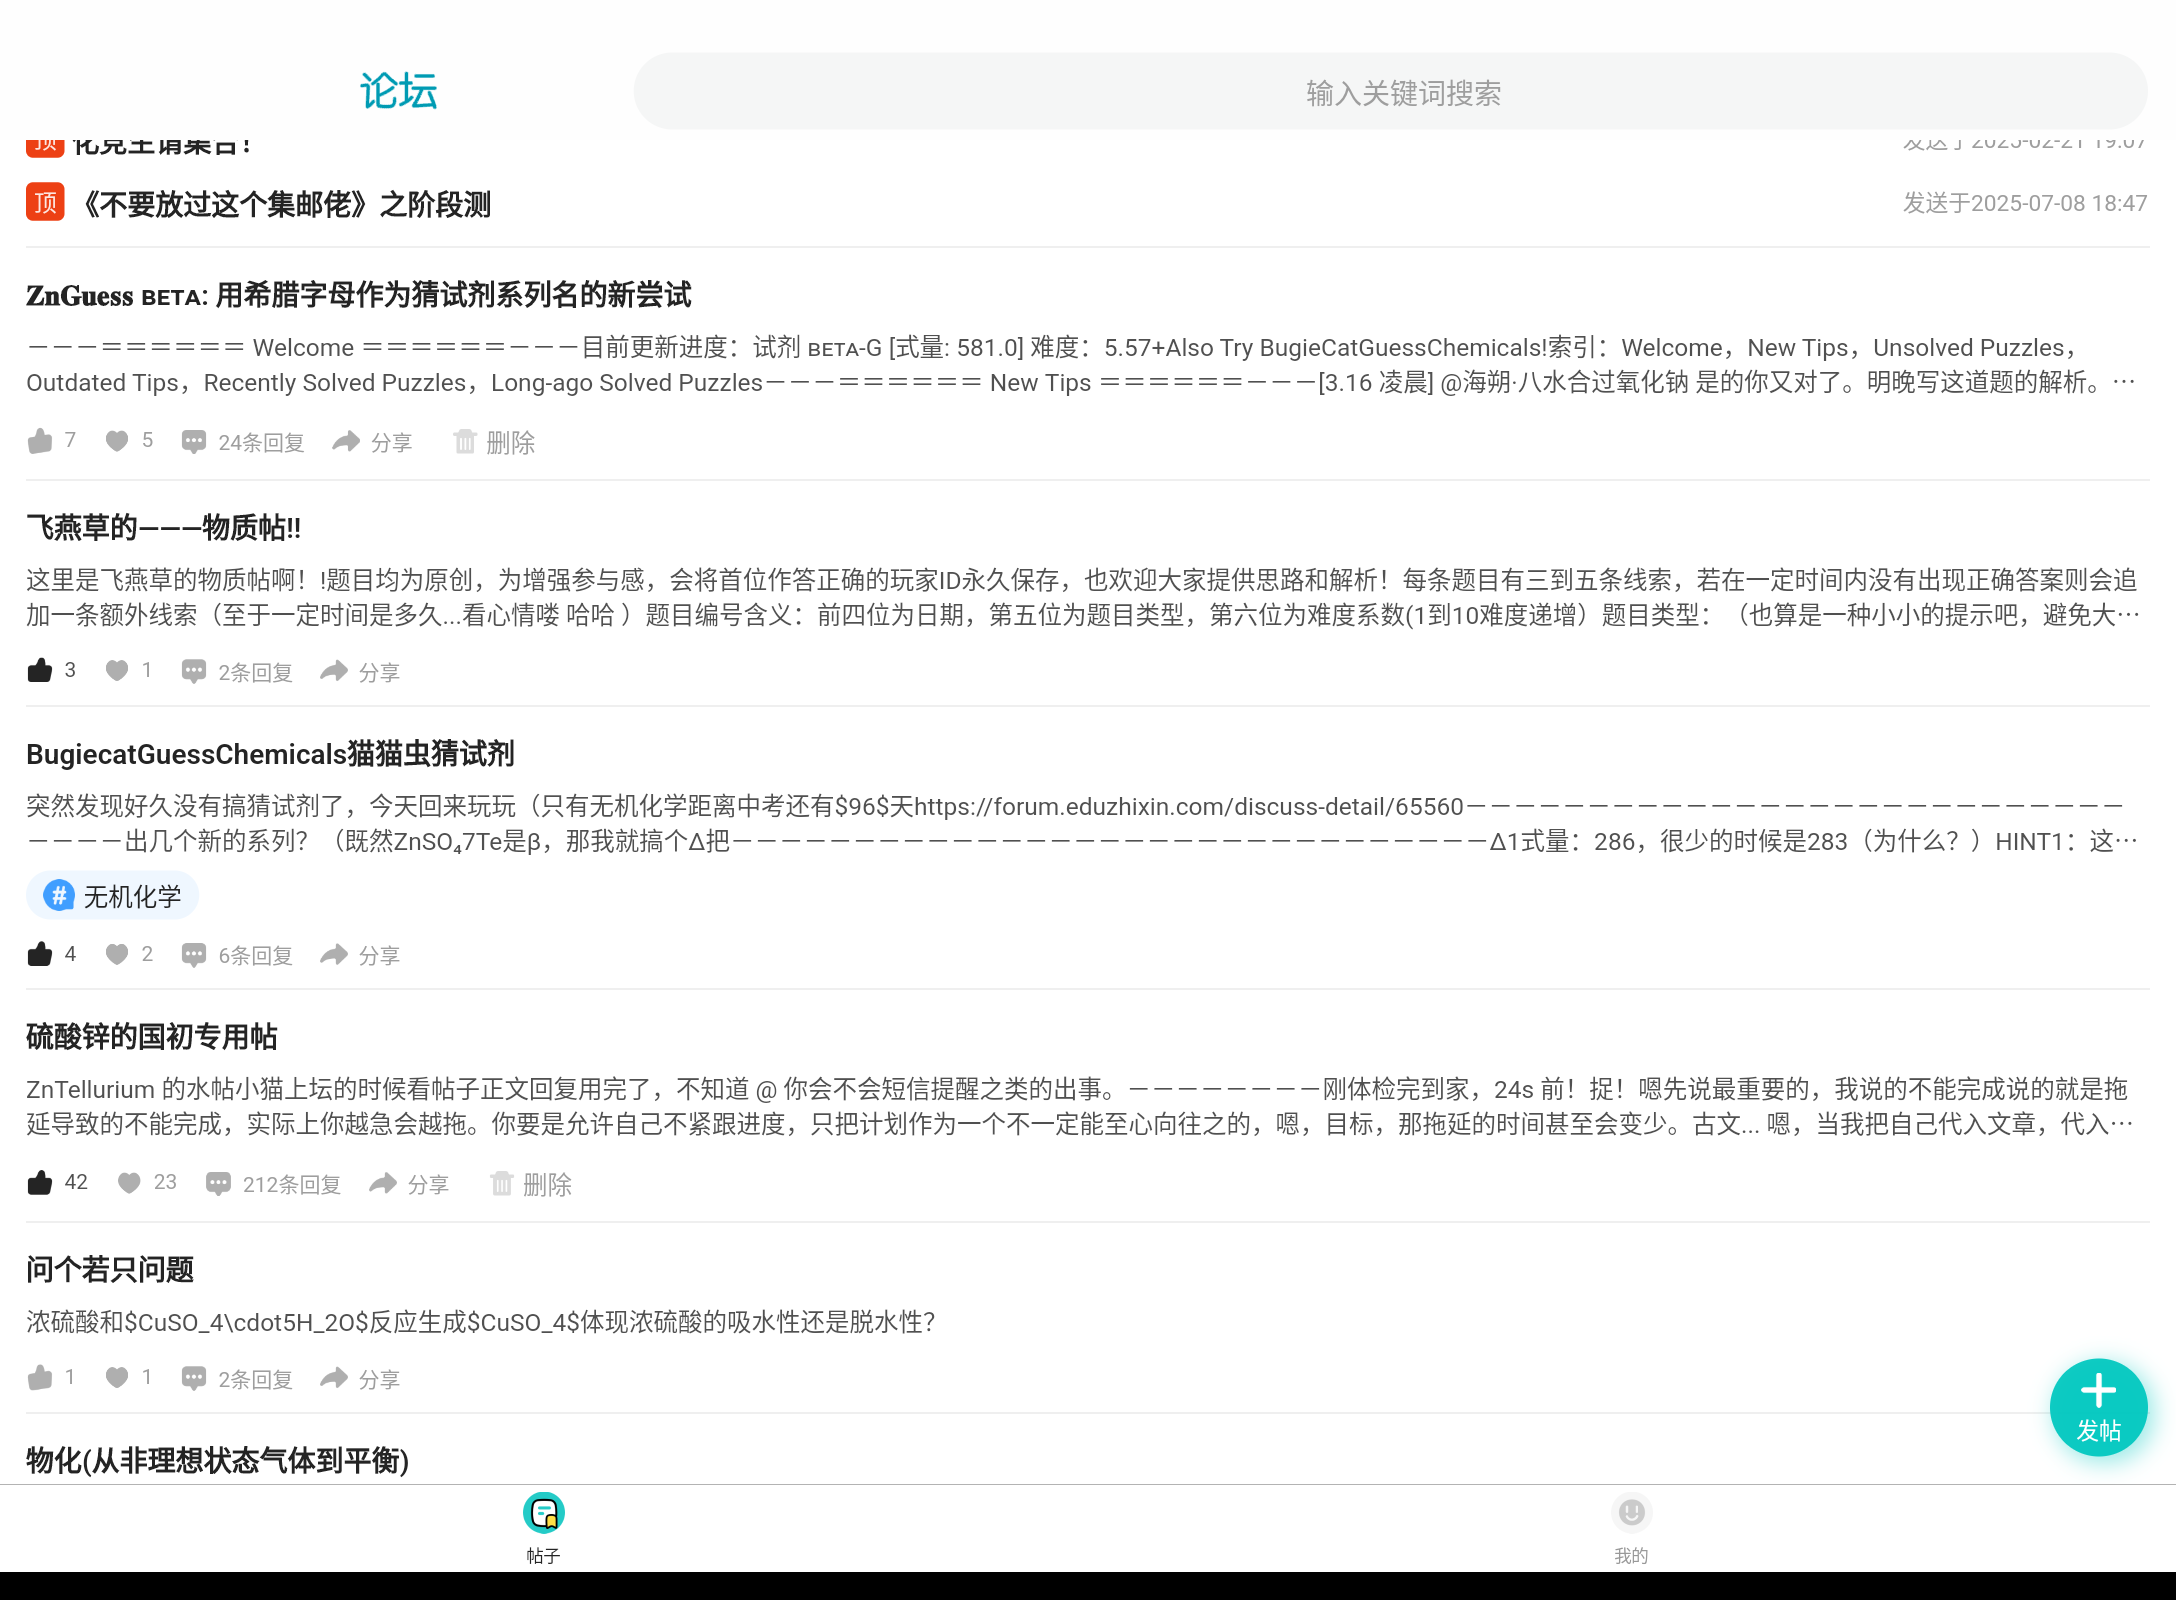The height and width of the screenshot is (1600, 2176).
Task: Toggle the heart on ZnGuess post
Action: coord(116,441)
